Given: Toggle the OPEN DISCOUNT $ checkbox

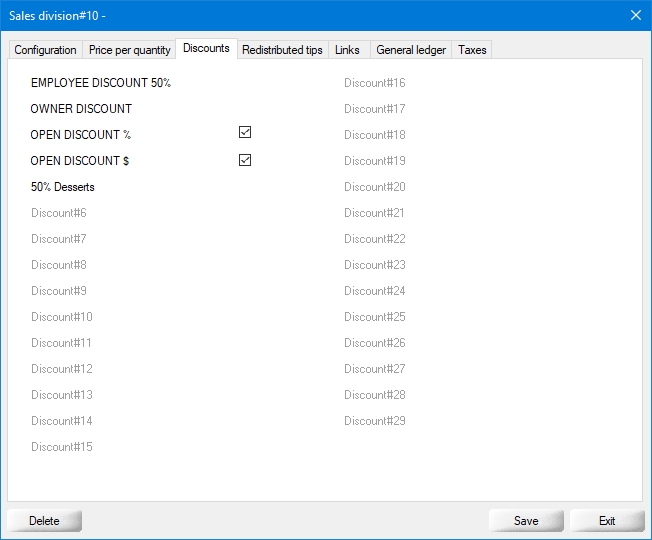Looking at the screenshot, I should tap(244, 160).
